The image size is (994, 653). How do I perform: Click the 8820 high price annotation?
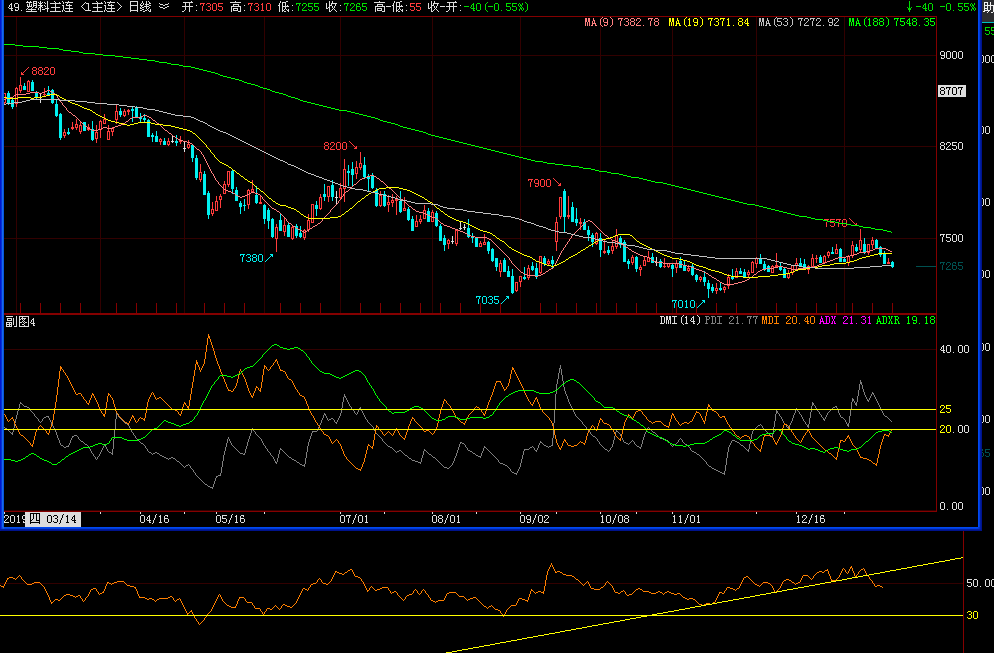pos(42,71)
